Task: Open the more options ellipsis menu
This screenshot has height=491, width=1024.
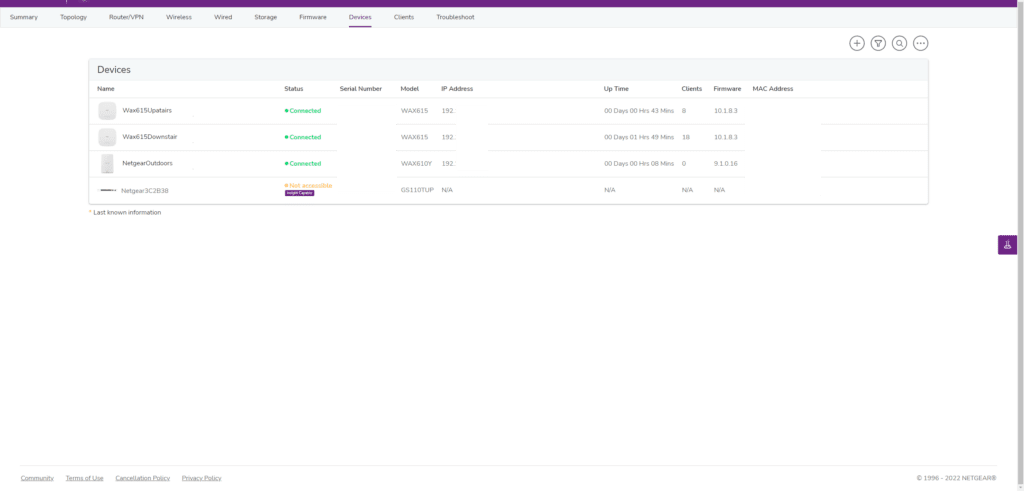Action: coord(921,43)
